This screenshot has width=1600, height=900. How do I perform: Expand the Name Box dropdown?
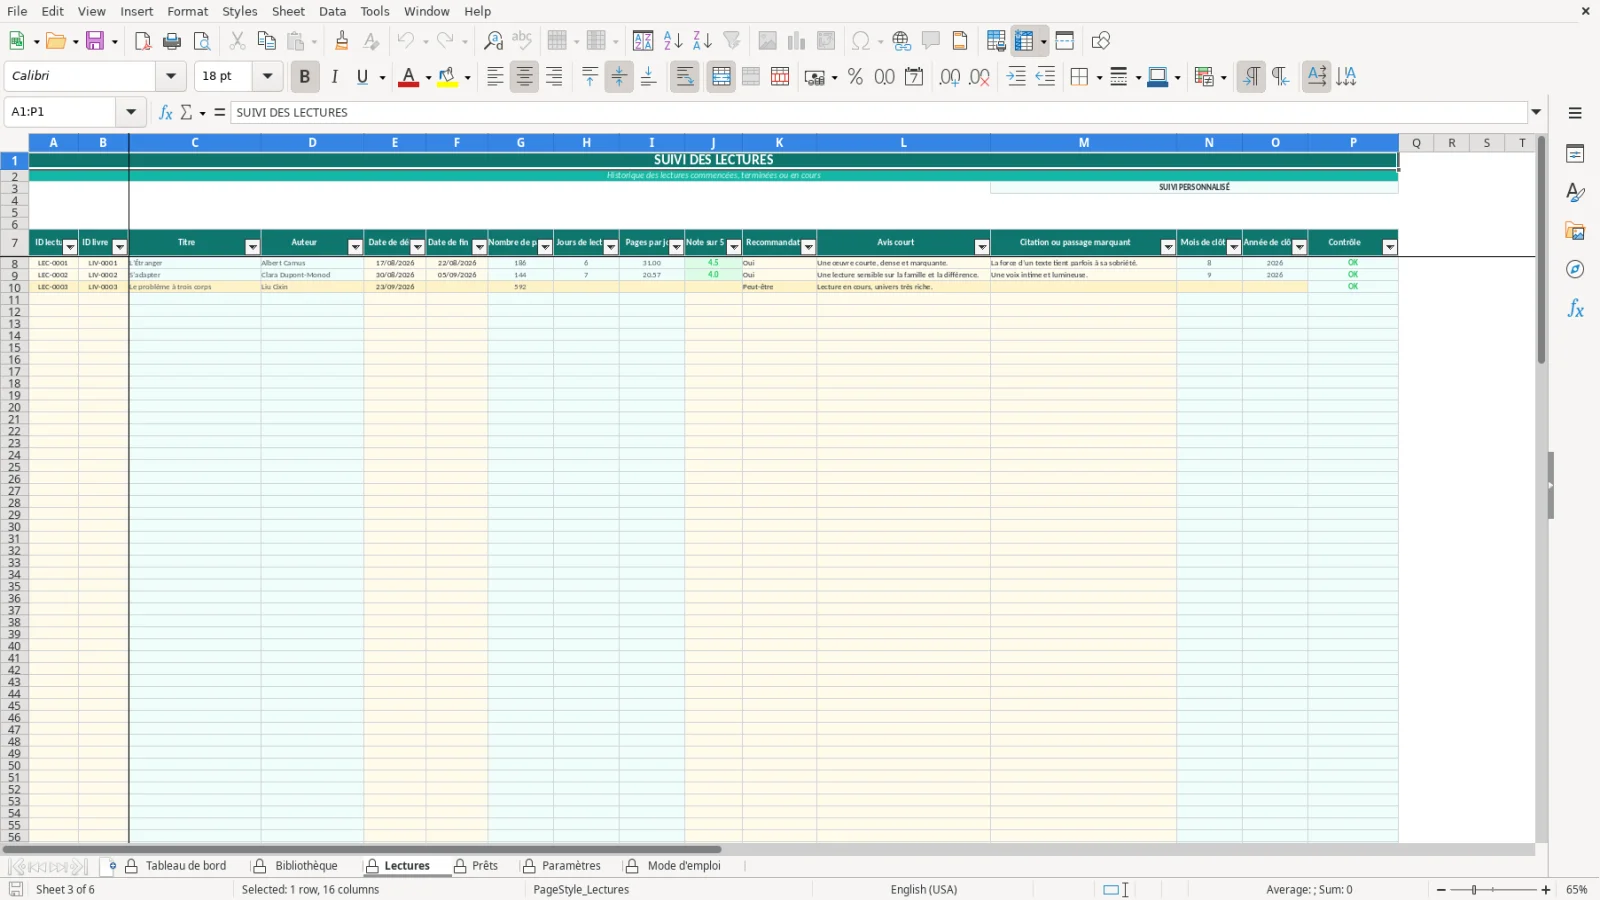[x=131, y=112]
